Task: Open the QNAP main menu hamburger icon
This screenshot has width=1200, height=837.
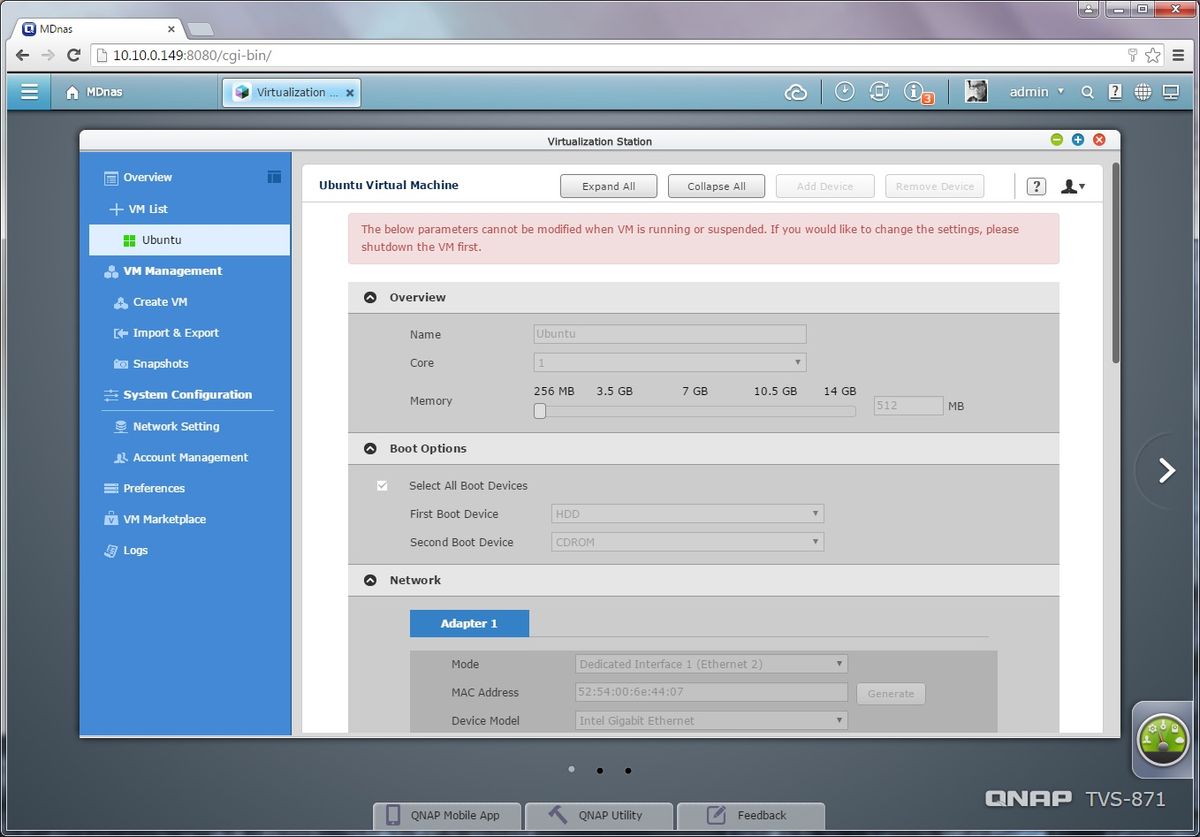Action: (29, 92)
